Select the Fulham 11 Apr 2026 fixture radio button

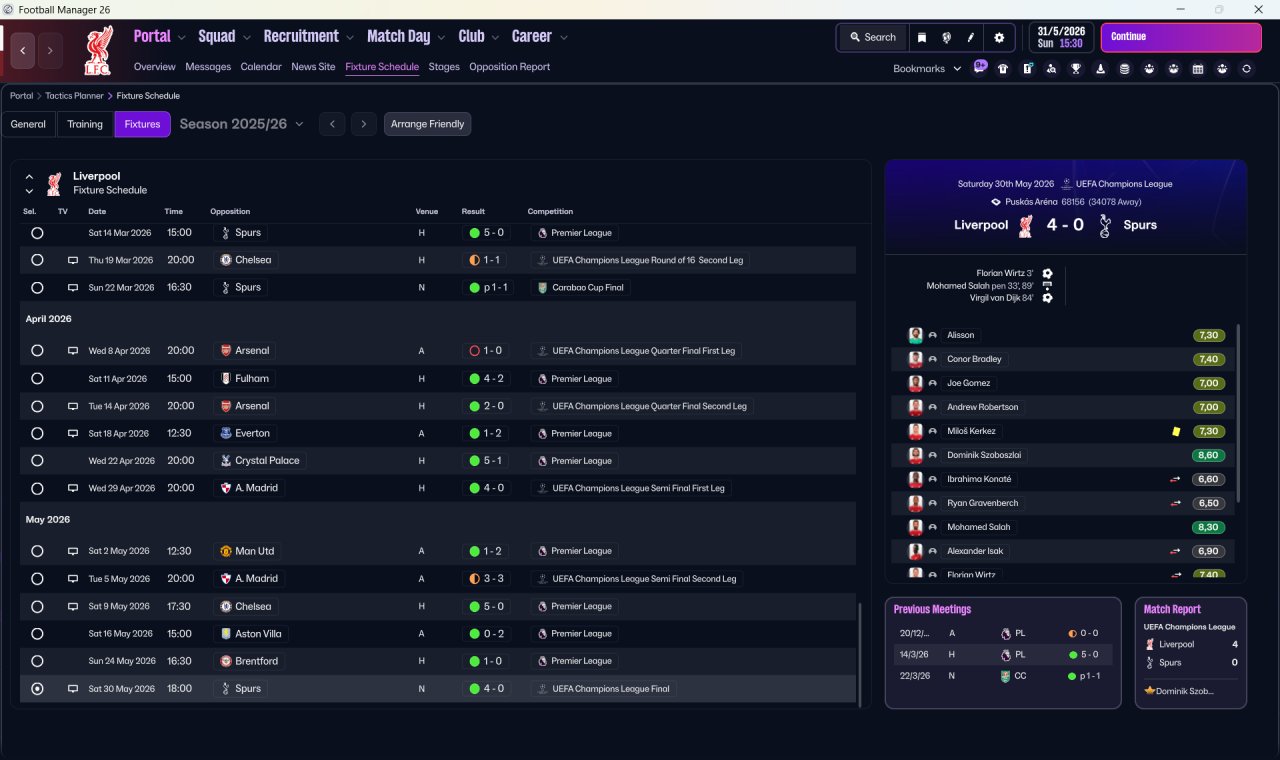(37, 379)
